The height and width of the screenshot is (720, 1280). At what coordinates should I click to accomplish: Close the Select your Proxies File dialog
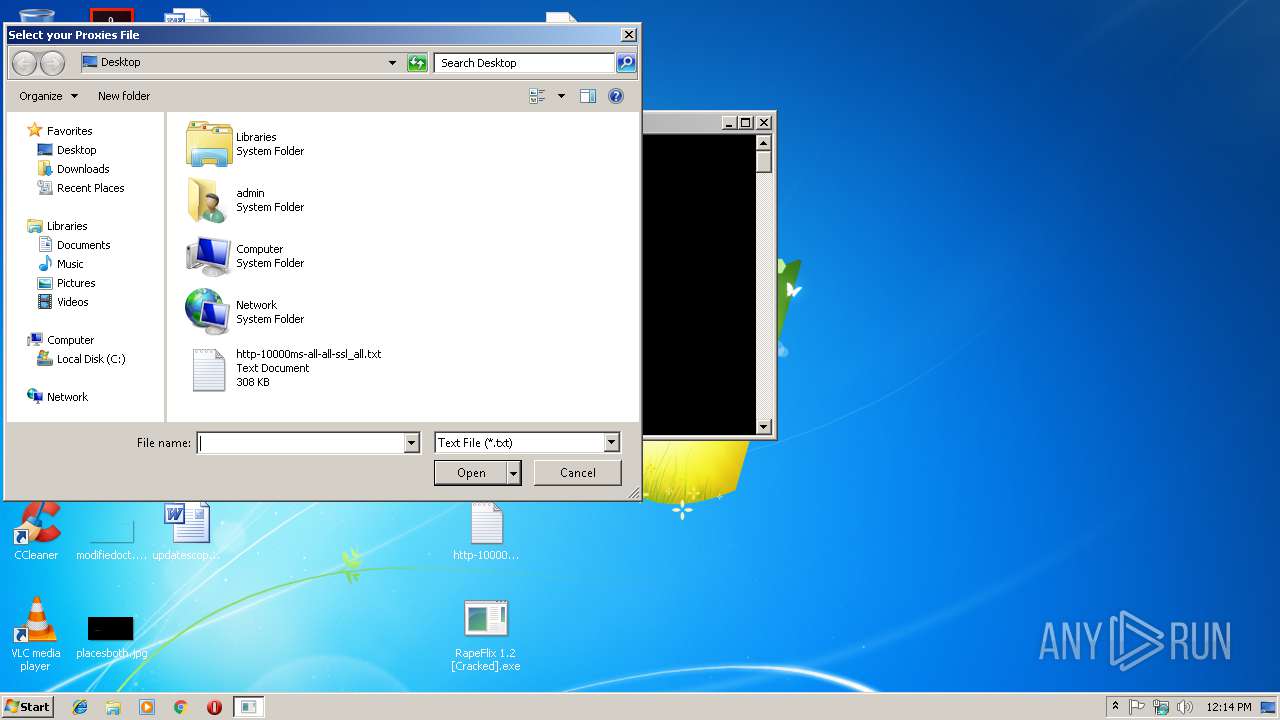[628, 35]
